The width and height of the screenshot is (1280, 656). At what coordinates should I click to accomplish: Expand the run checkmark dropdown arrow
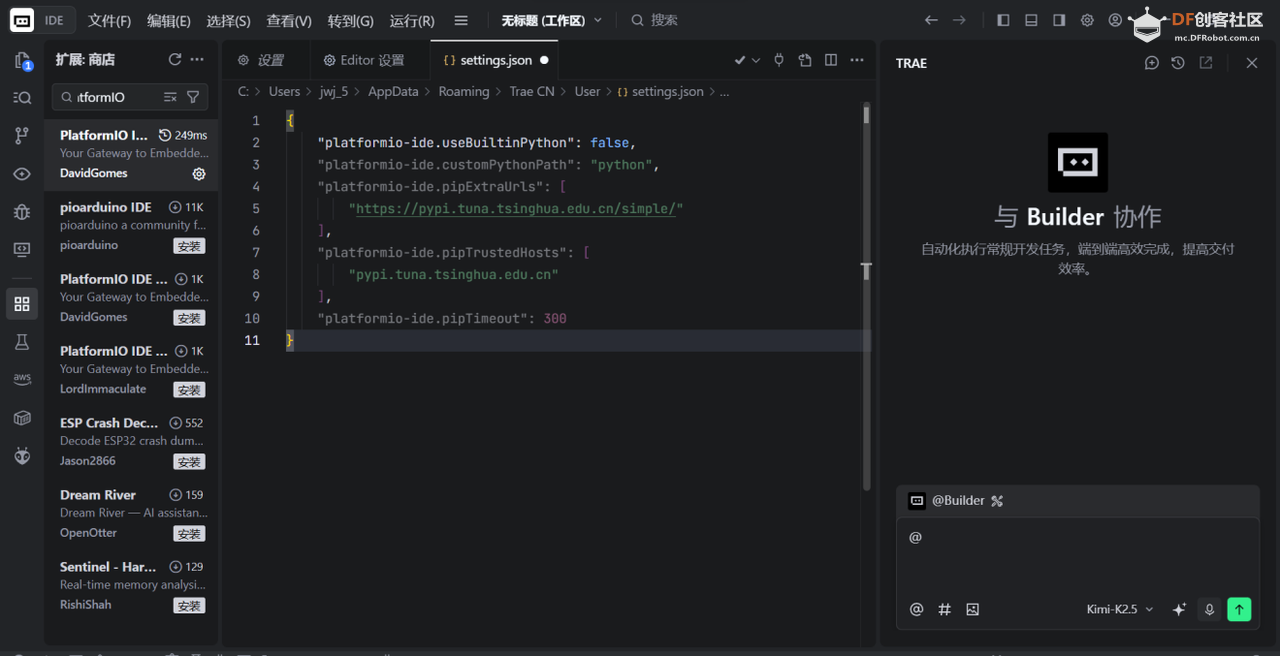tap(755, 60)
